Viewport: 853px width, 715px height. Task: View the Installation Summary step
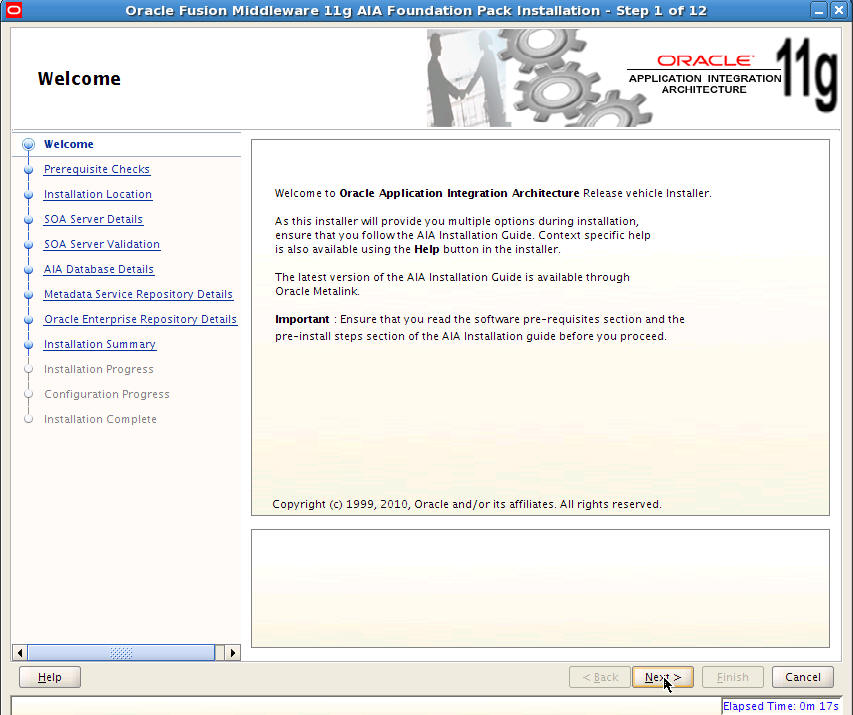pos(100,344)
